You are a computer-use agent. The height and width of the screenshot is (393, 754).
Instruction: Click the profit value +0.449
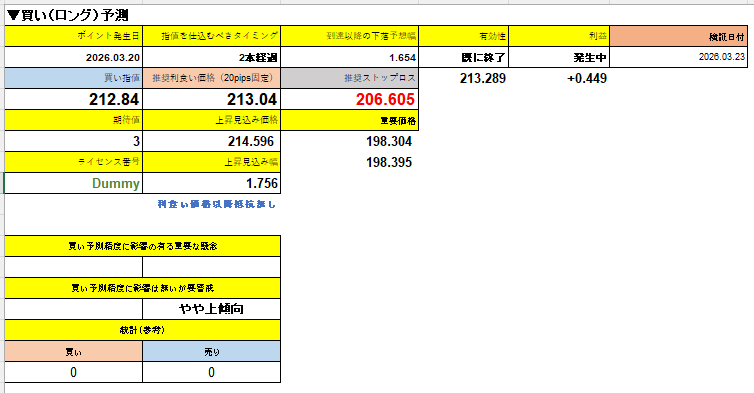587,78
